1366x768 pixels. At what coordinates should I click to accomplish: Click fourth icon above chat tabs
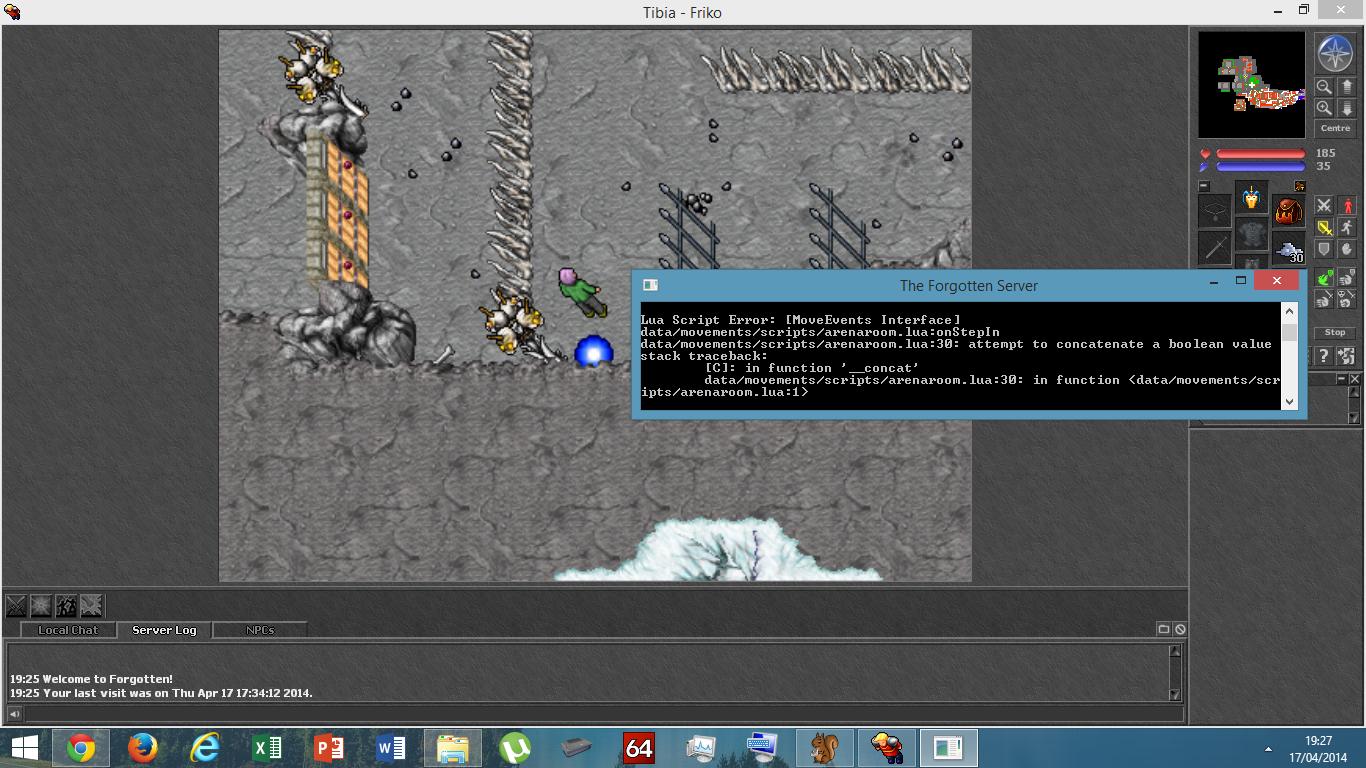[x=91, y=606]
